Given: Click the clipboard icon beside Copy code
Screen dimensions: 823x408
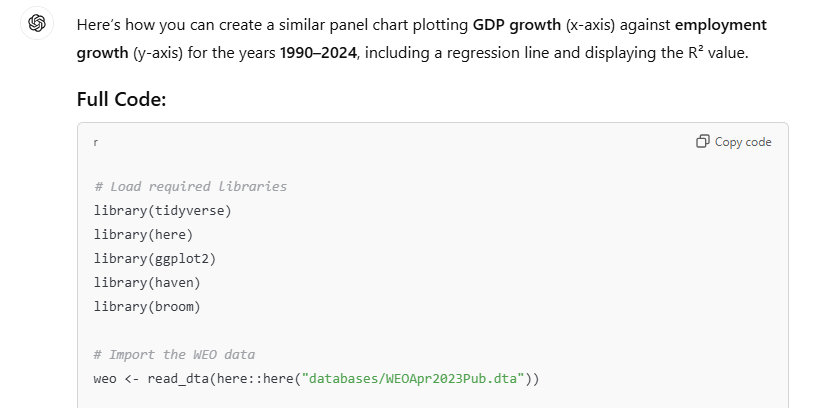Looking at the screenshot, I should (x=703, y=141).
